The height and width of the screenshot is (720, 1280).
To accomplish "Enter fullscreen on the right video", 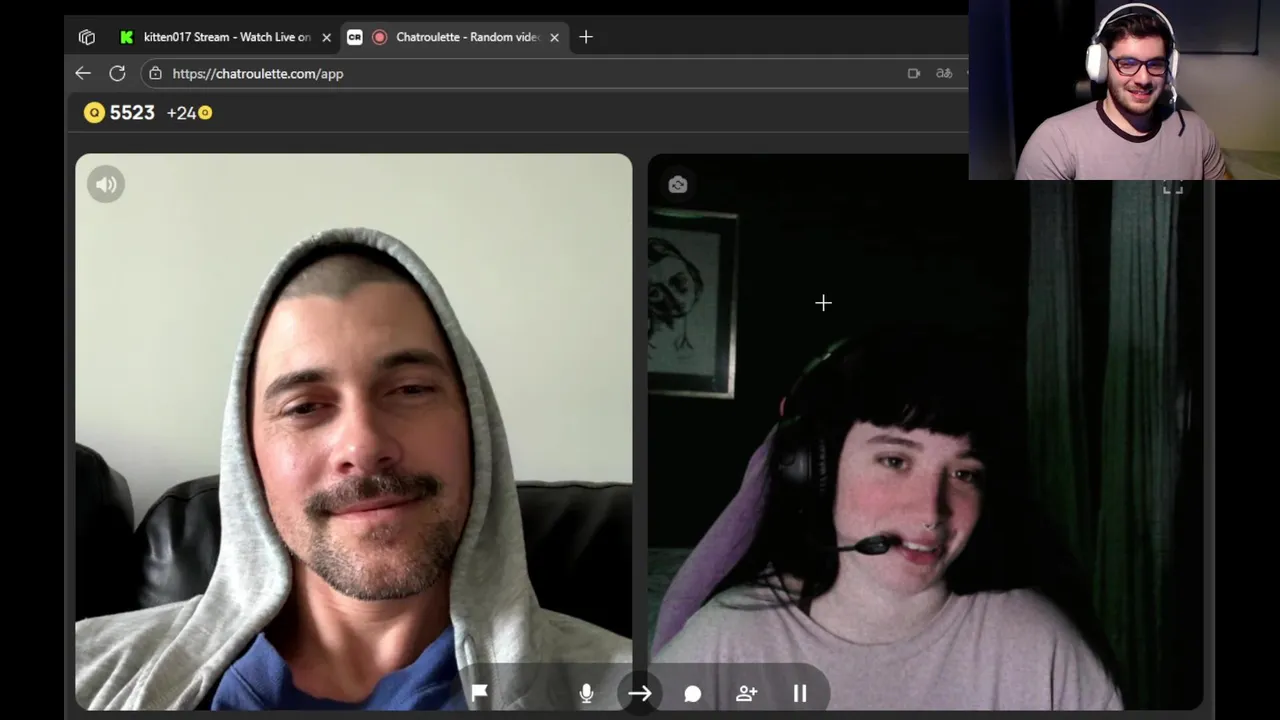I will (1173, 187).
